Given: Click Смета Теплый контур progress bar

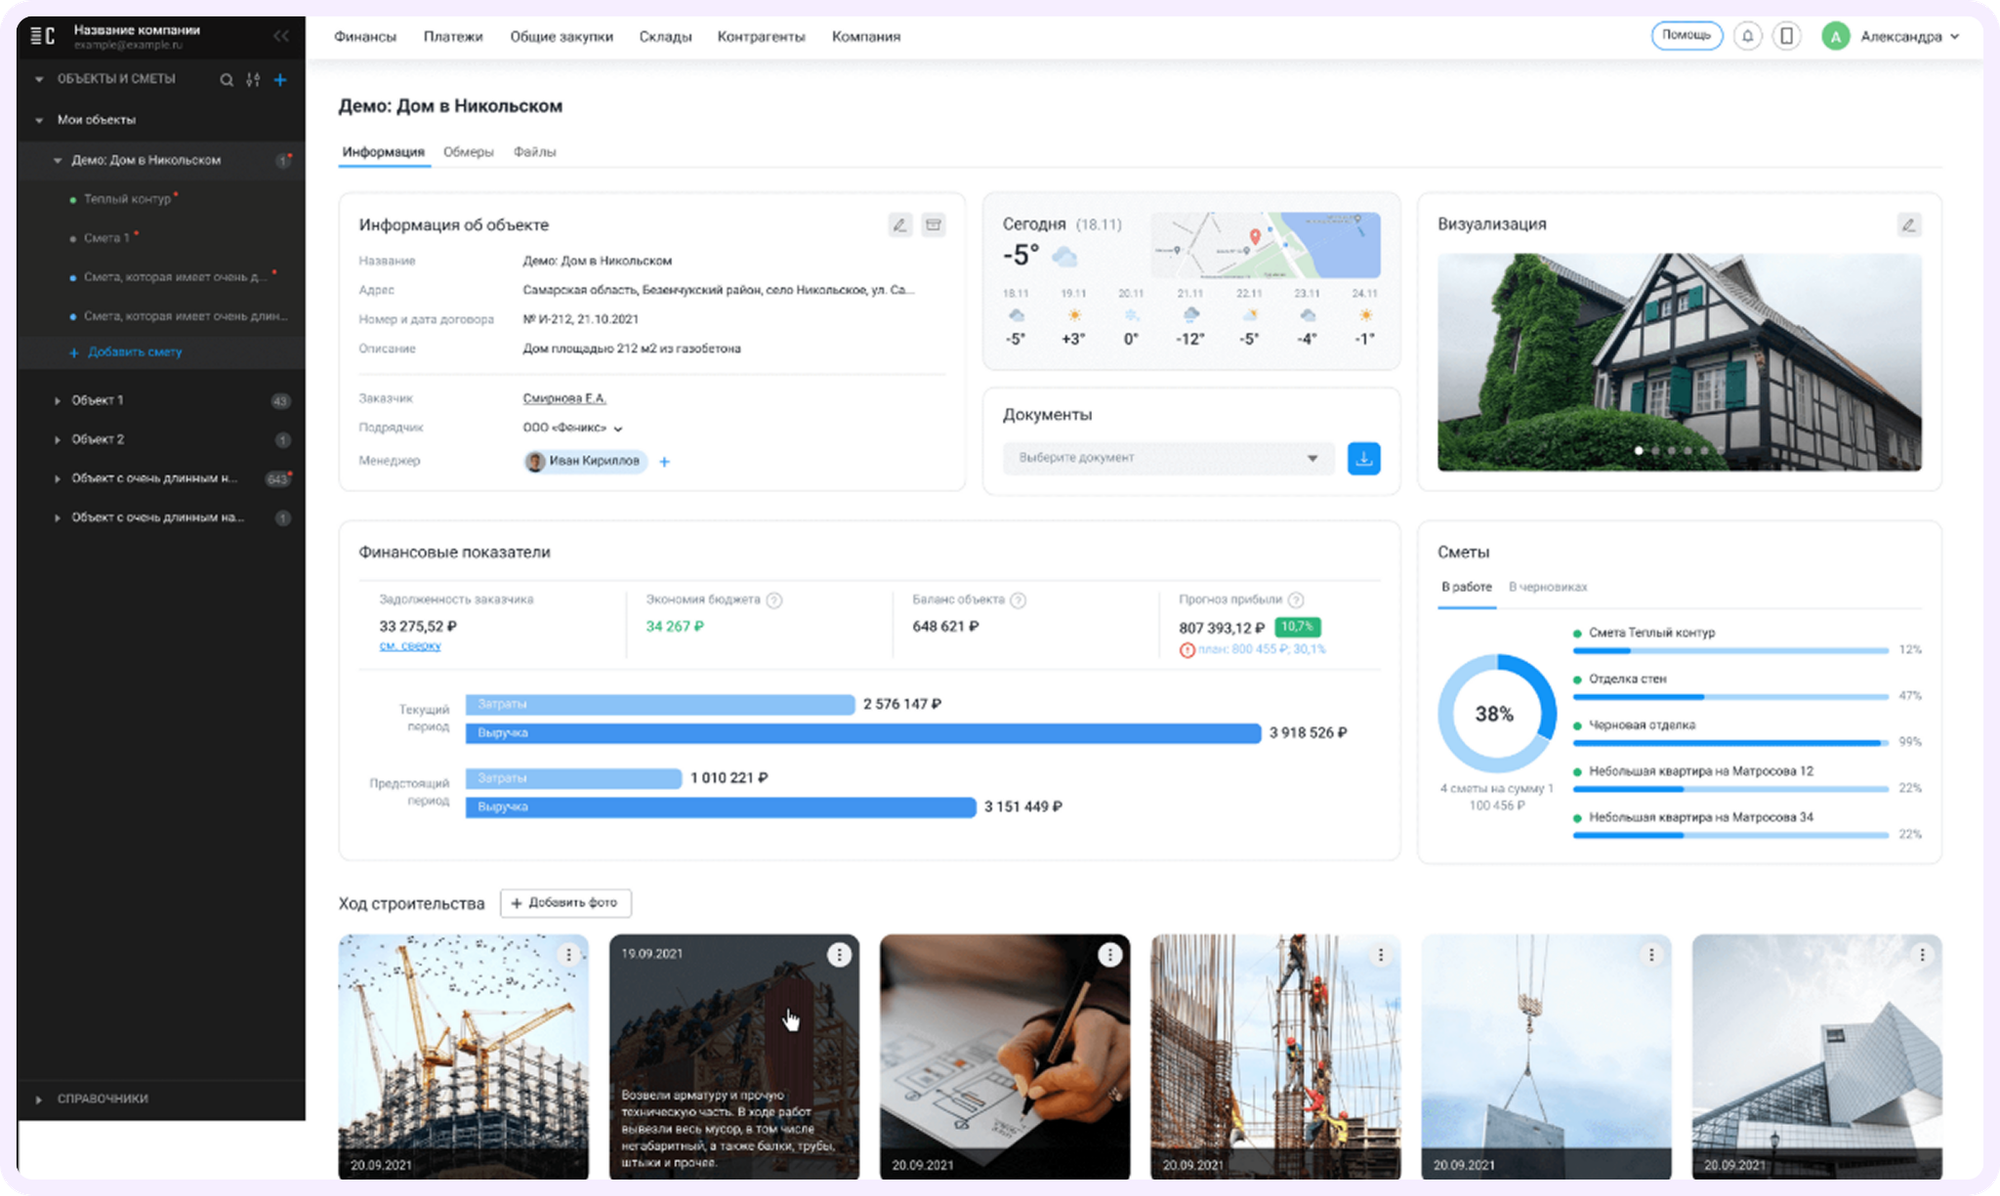Looking at the screenshot, I should coord(1731,650).
